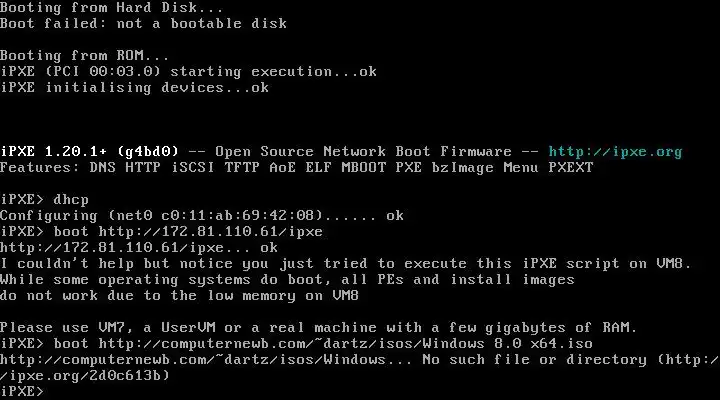Click the 'No such file or directory' error
720x400 pixels.
[534, 360]
